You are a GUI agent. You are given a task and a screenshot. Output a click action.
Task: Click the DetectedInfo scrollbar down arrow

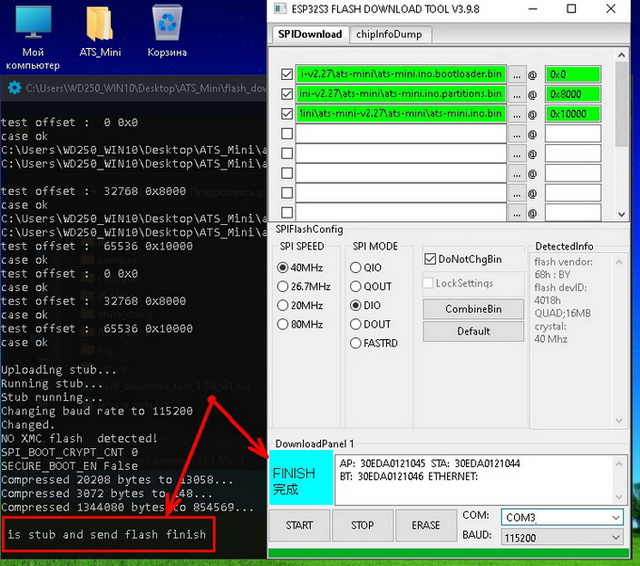tap(619, 420)
